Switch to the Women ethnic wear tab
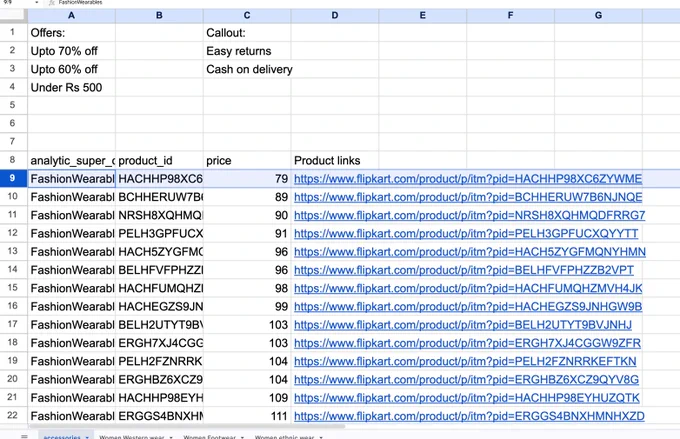The width and height of the screenshot is (680, 439). (284, 437)
